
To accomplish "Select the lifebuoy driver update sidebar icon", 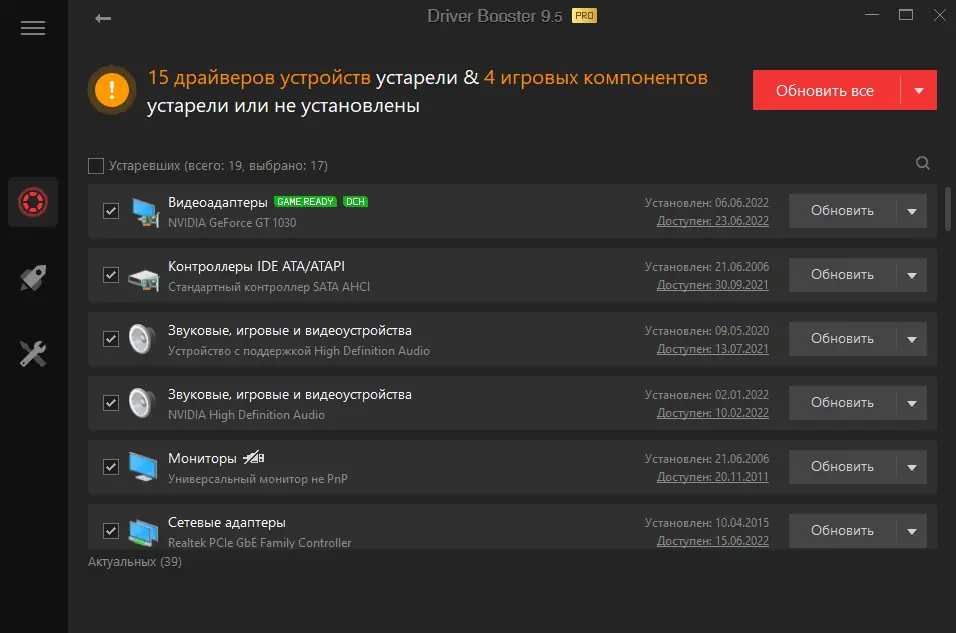I will (33, 203).
